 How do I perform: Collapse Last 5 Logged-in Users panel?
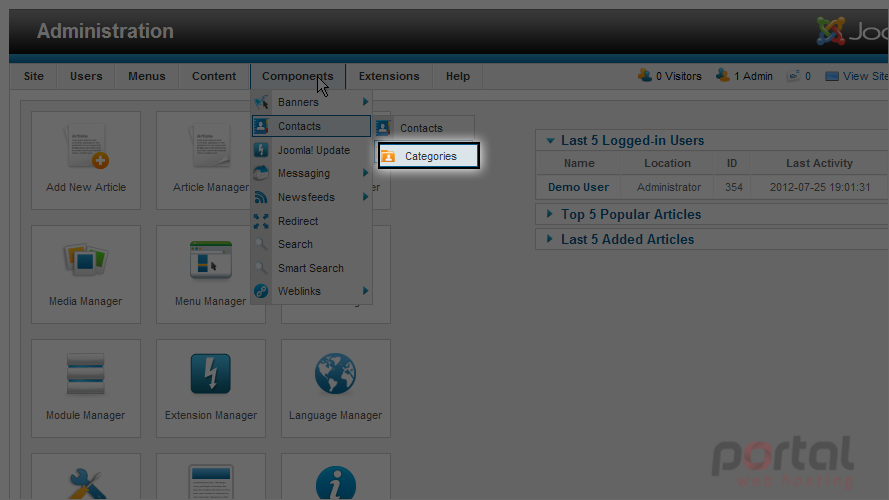click(x=550, y=141)
